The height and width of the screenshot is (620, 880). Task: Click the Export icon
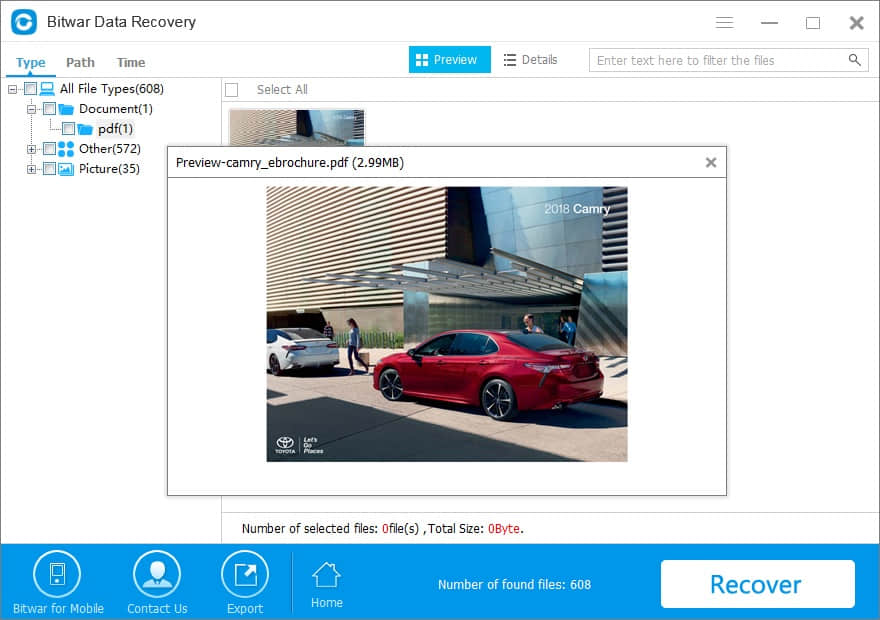tap(245, 574)
